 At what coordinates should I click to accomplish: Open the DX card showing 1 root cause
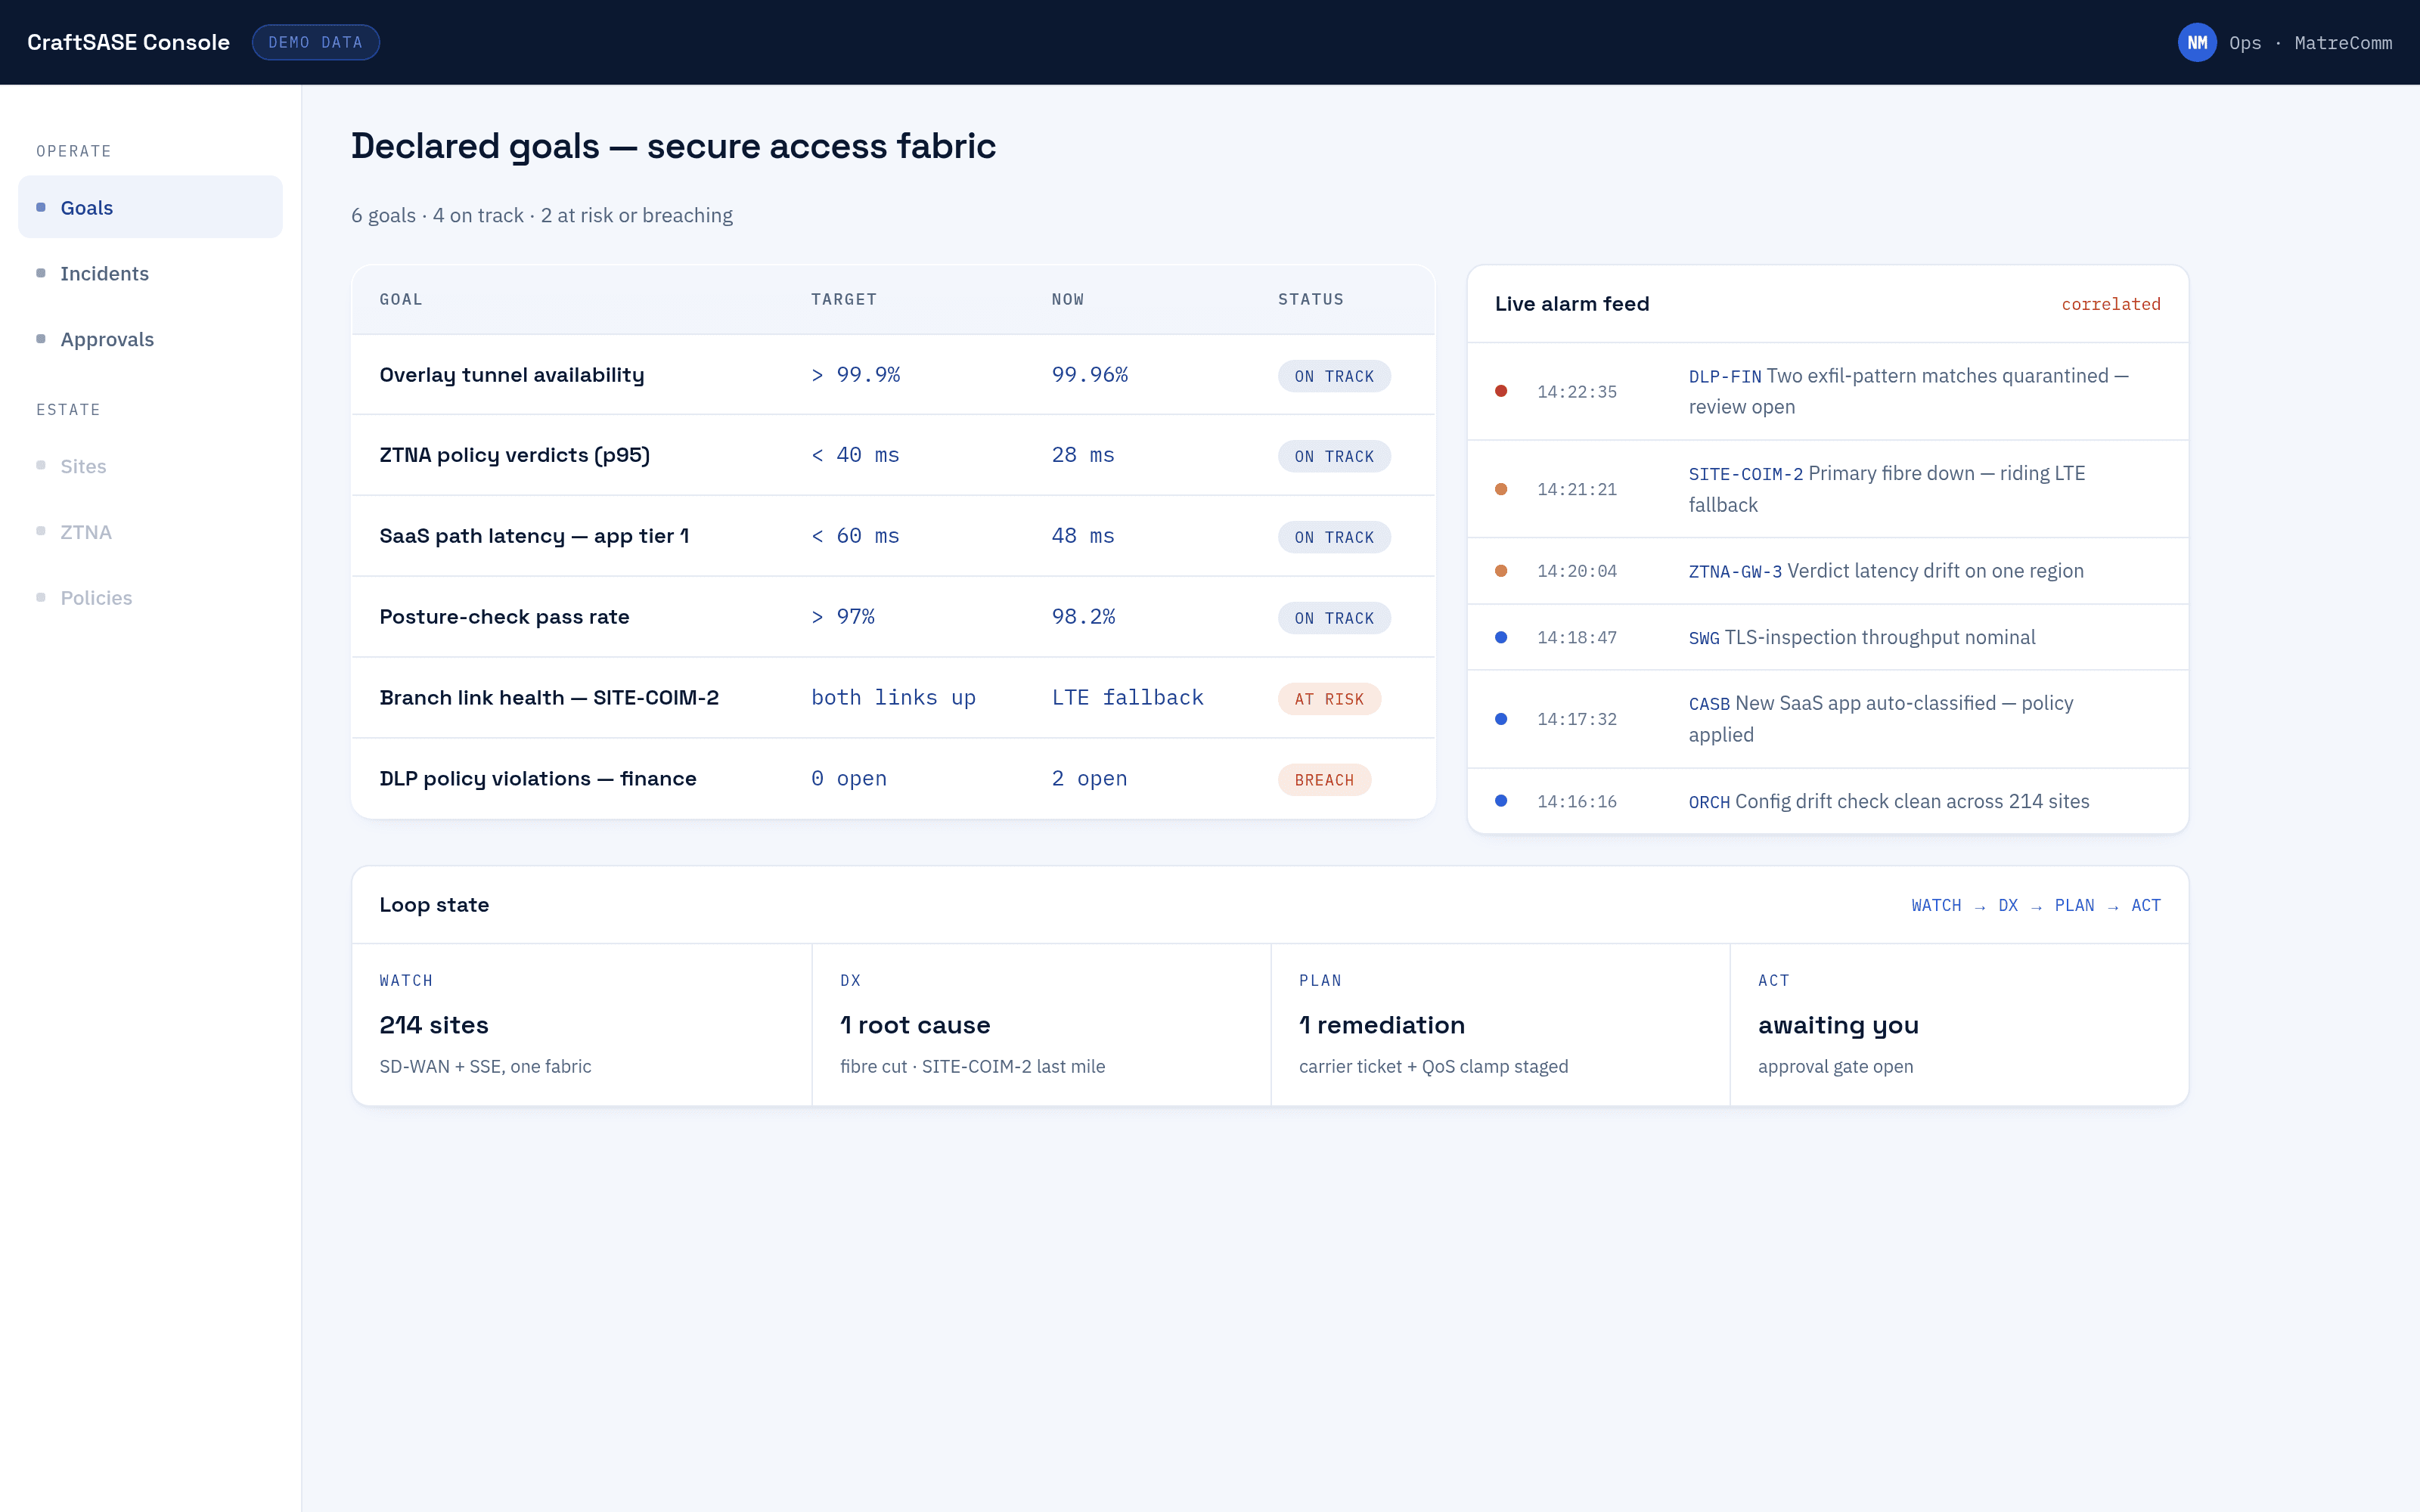pos(1041,1024)
